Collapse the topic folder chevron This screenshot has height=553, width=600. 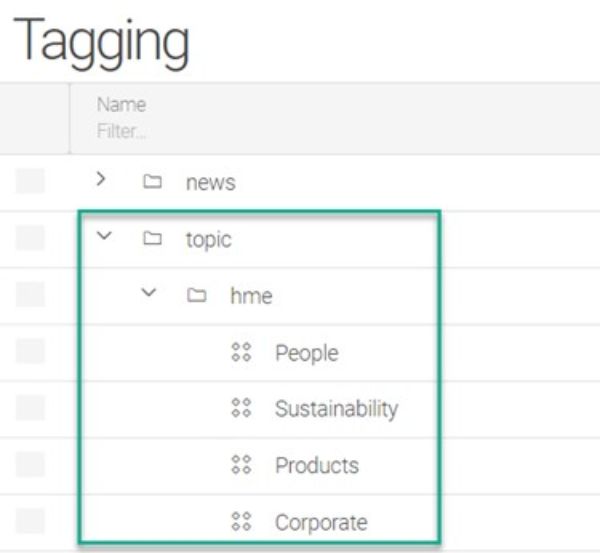[x=104, y=235]
